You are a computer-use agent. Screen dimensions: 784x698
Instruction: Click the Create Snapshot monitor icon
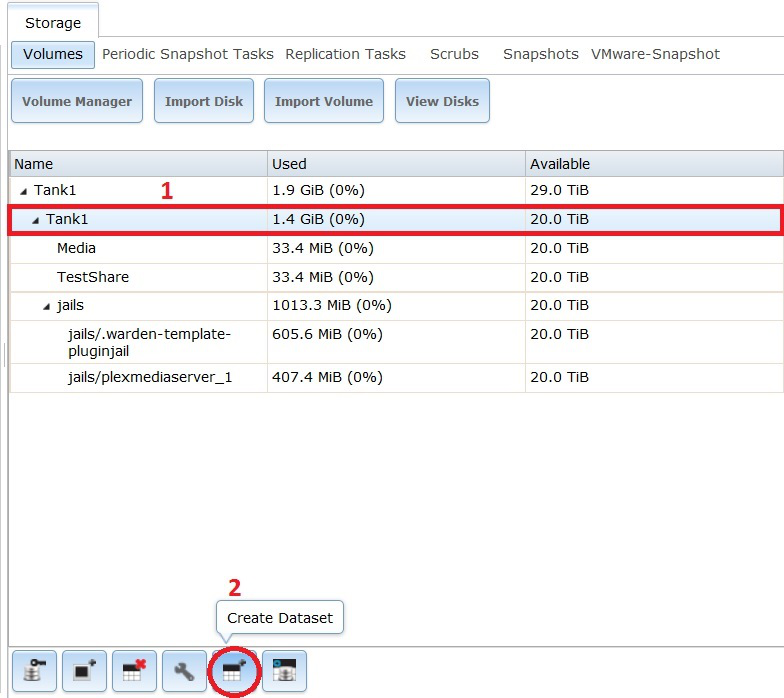(x=83, y=672)
